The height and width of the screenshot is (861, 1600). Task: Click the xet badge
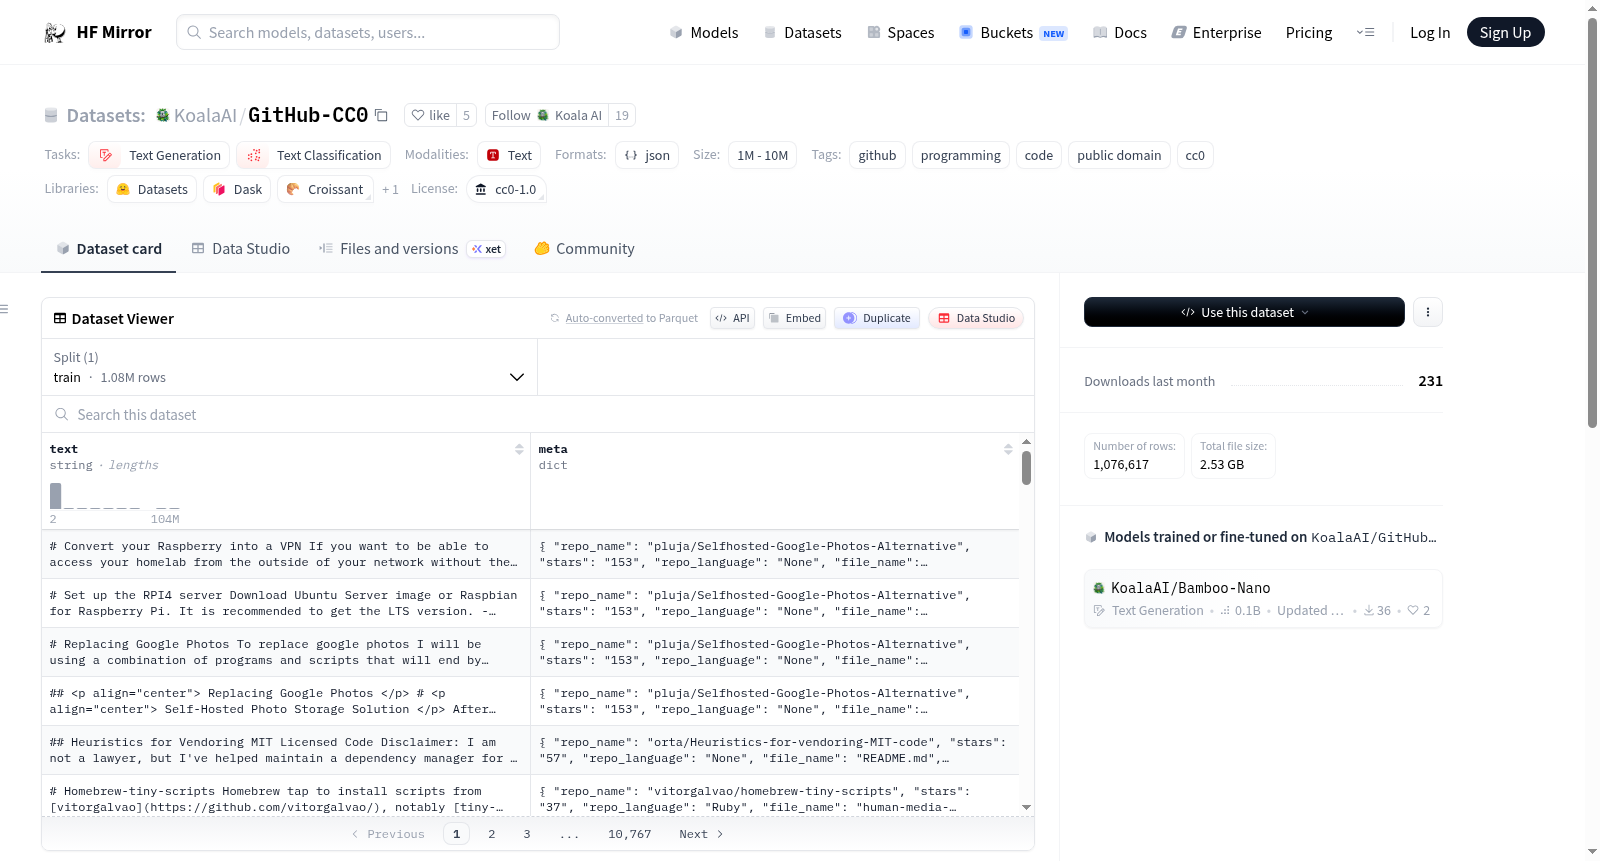tap(487, 249)
